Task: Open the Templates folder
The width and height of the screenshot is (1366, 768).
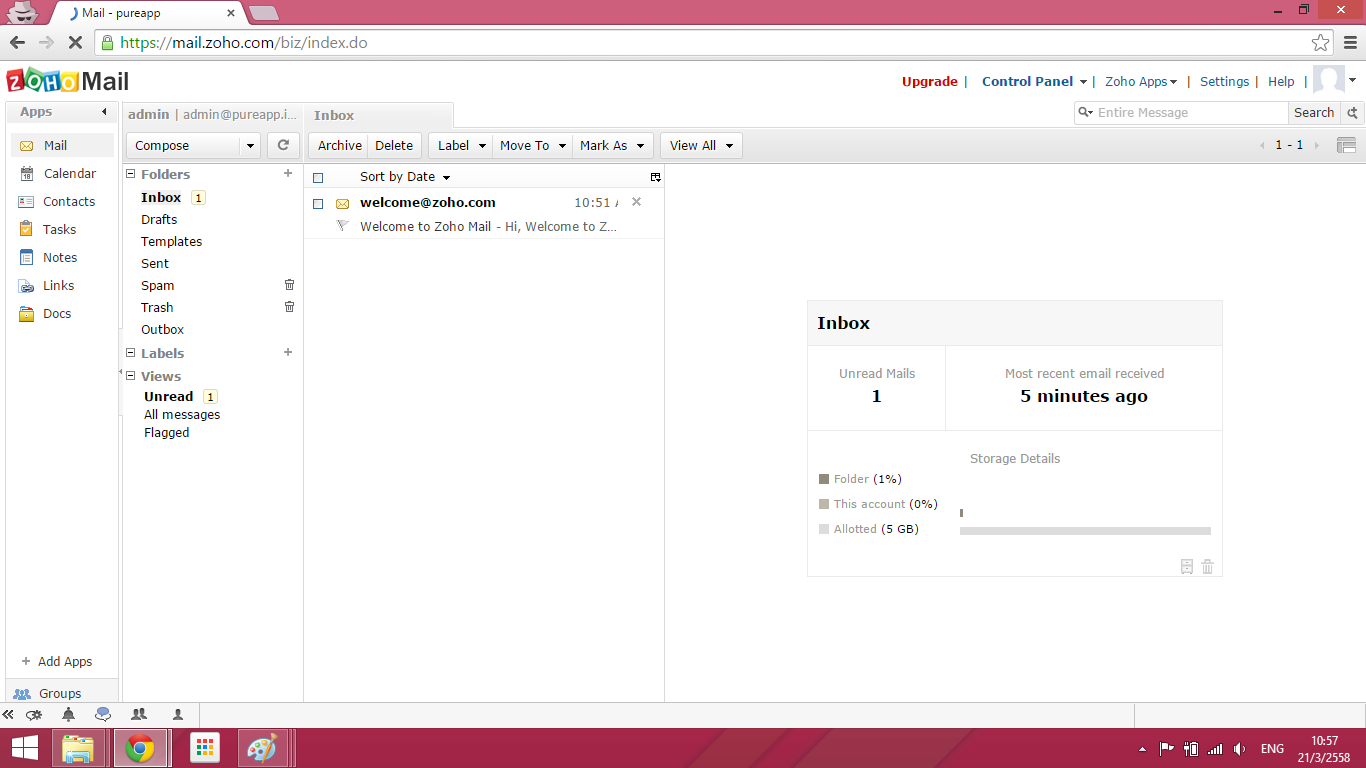Action: pyautogui.click(x=171, y=241)
